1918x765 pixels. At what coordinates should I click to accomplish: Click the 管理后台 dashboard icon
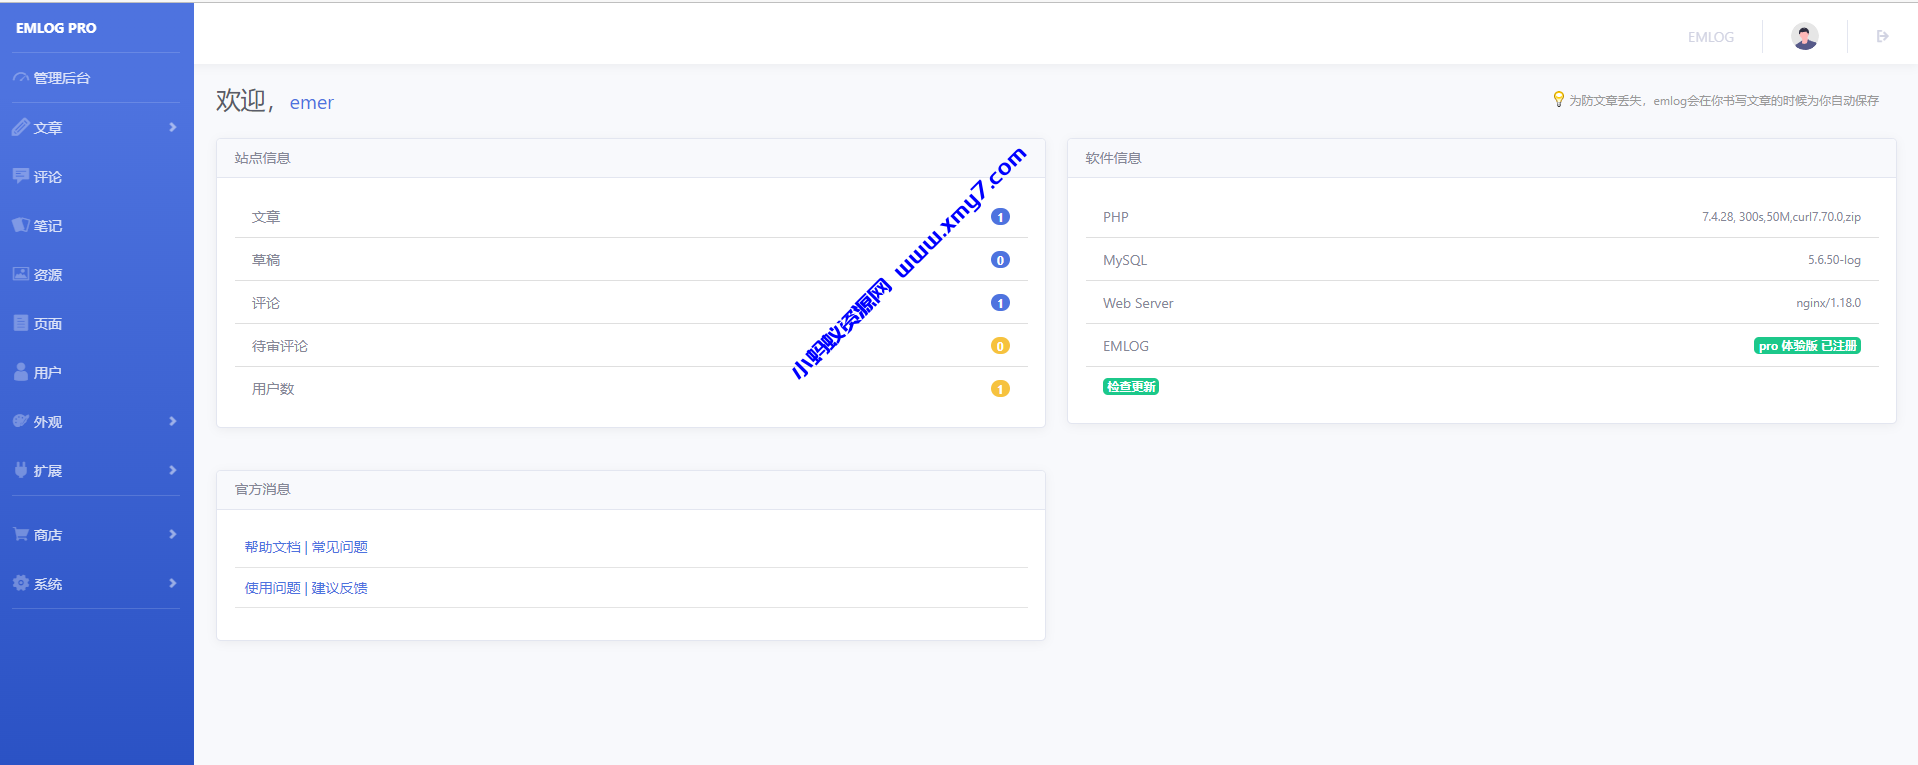click(21, 78)
